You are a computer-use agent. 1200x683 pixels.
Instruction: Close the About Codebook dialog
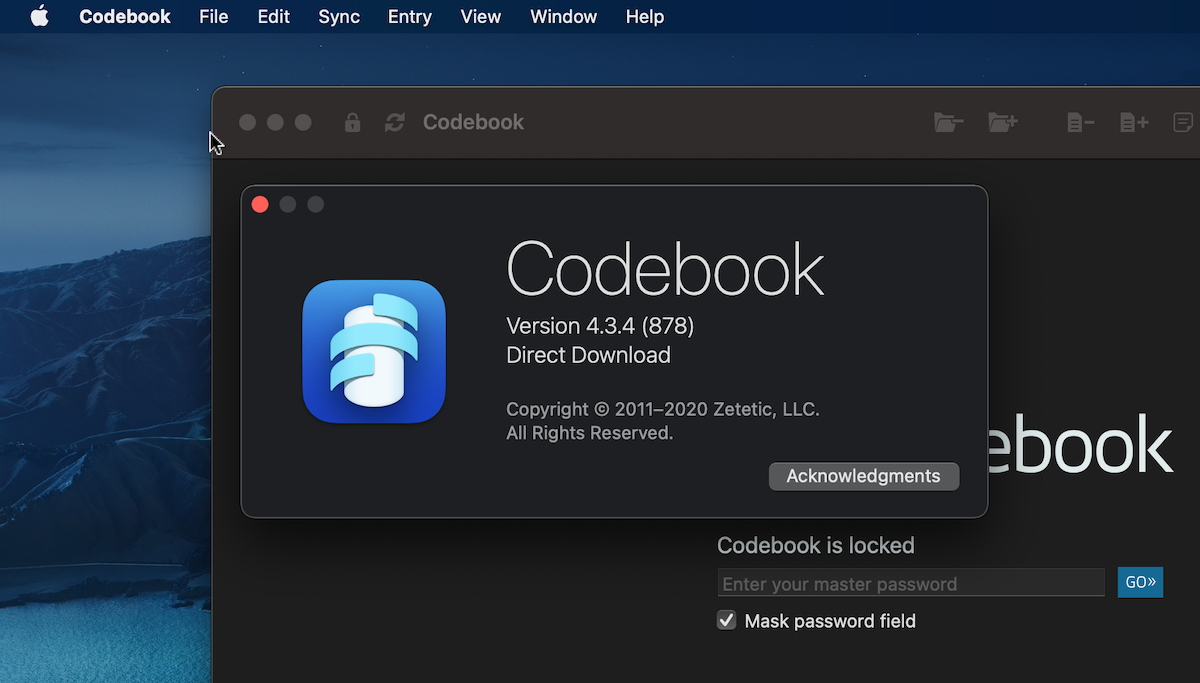click(x=260, y=204)
